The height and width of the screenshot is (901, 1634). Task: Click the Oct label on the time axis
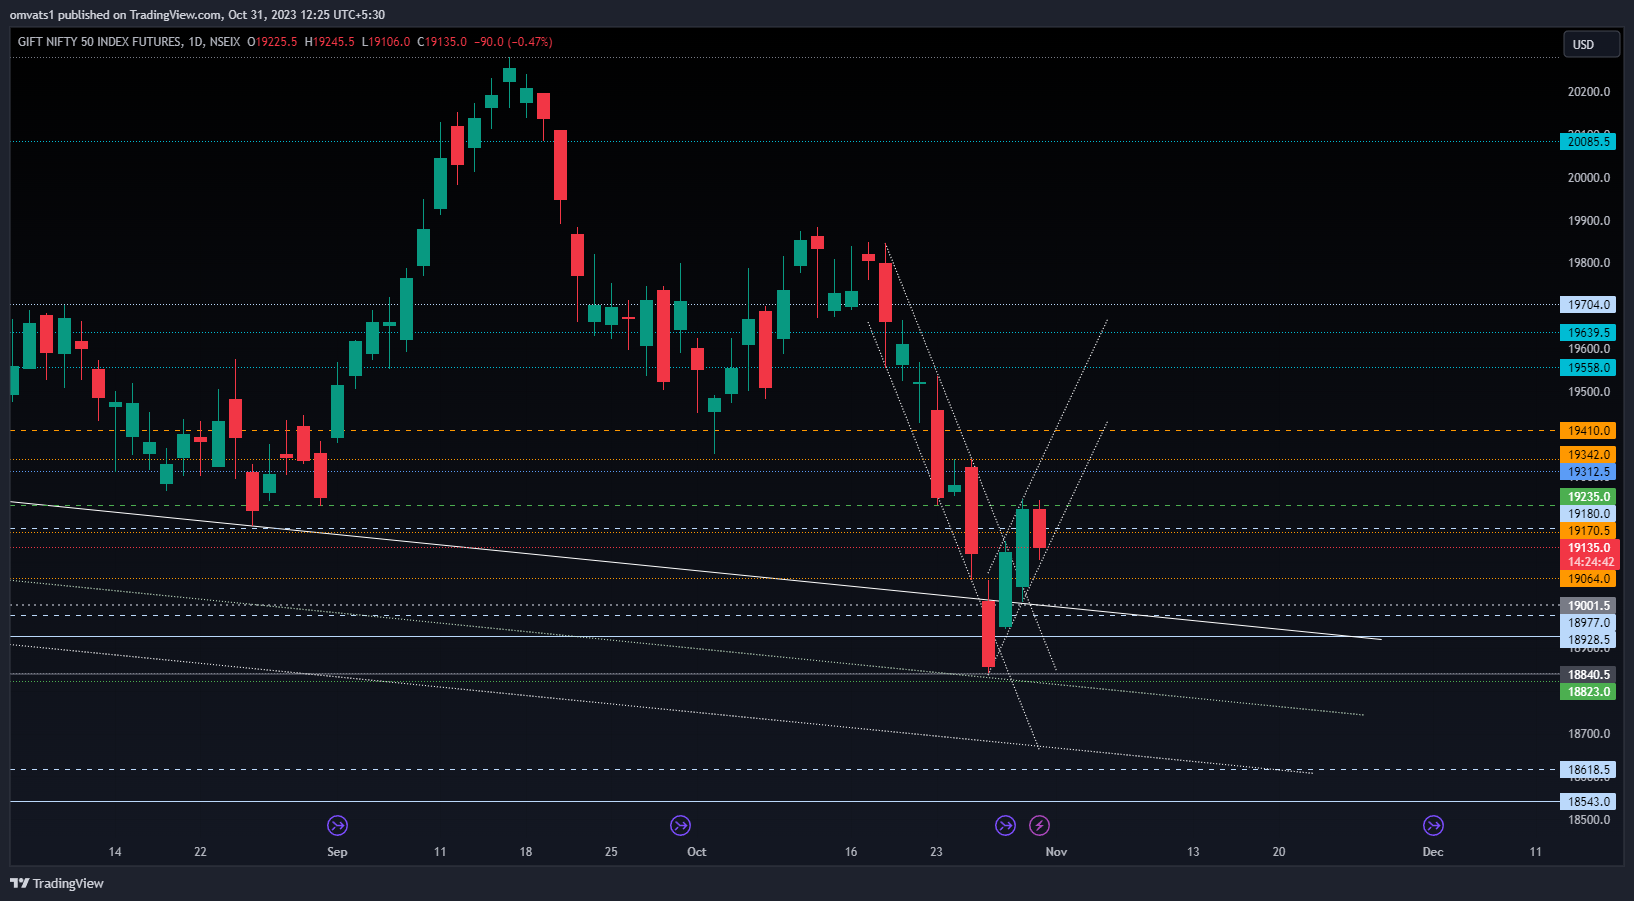tap(697, 852)
